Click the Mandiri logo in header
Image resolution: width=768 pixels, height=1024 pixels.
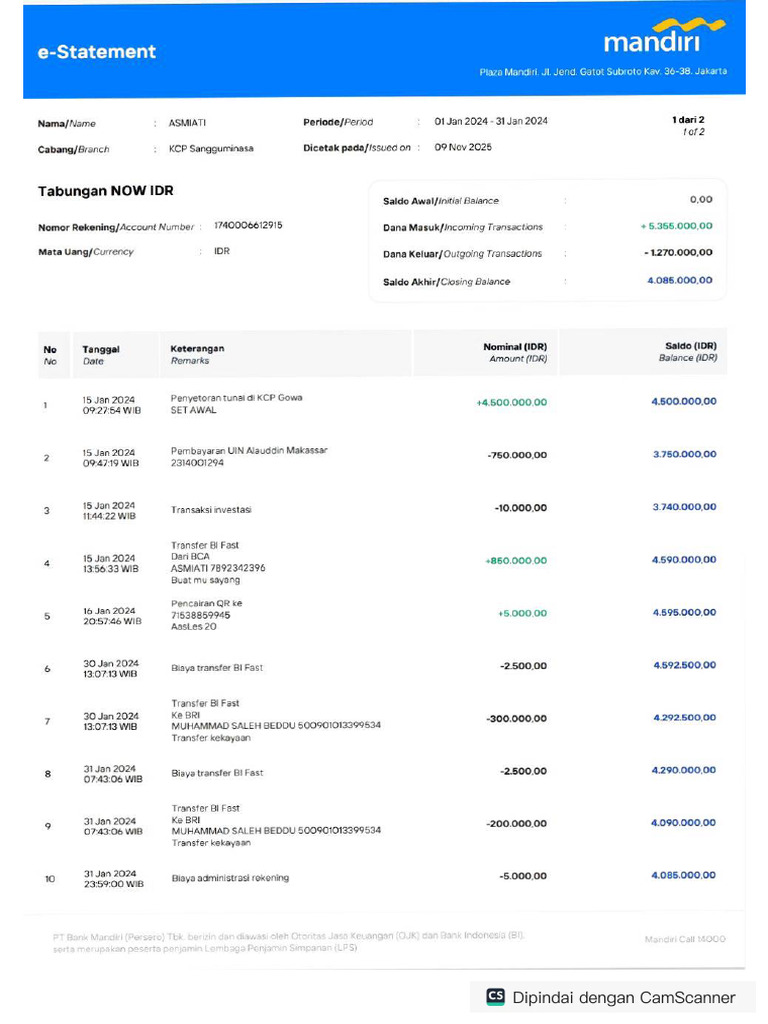tap(664, 35)
